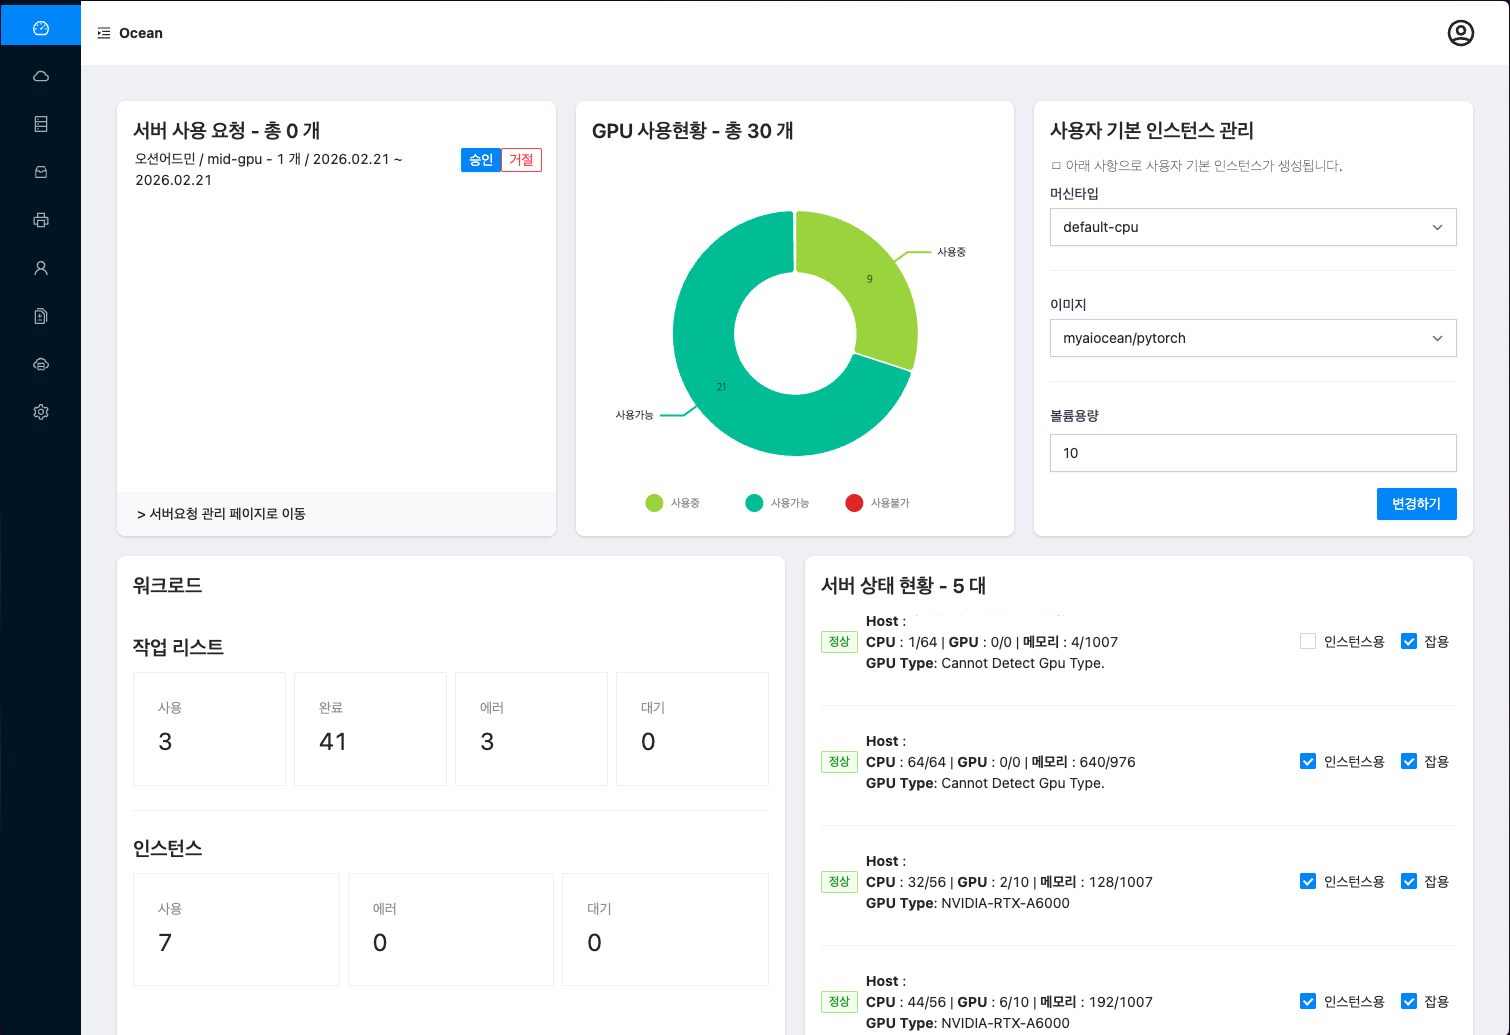This screenshot has height=1035, width=1510.
Task: Open the cloud server icon in sidebar
Action: (x=41, y=364)
